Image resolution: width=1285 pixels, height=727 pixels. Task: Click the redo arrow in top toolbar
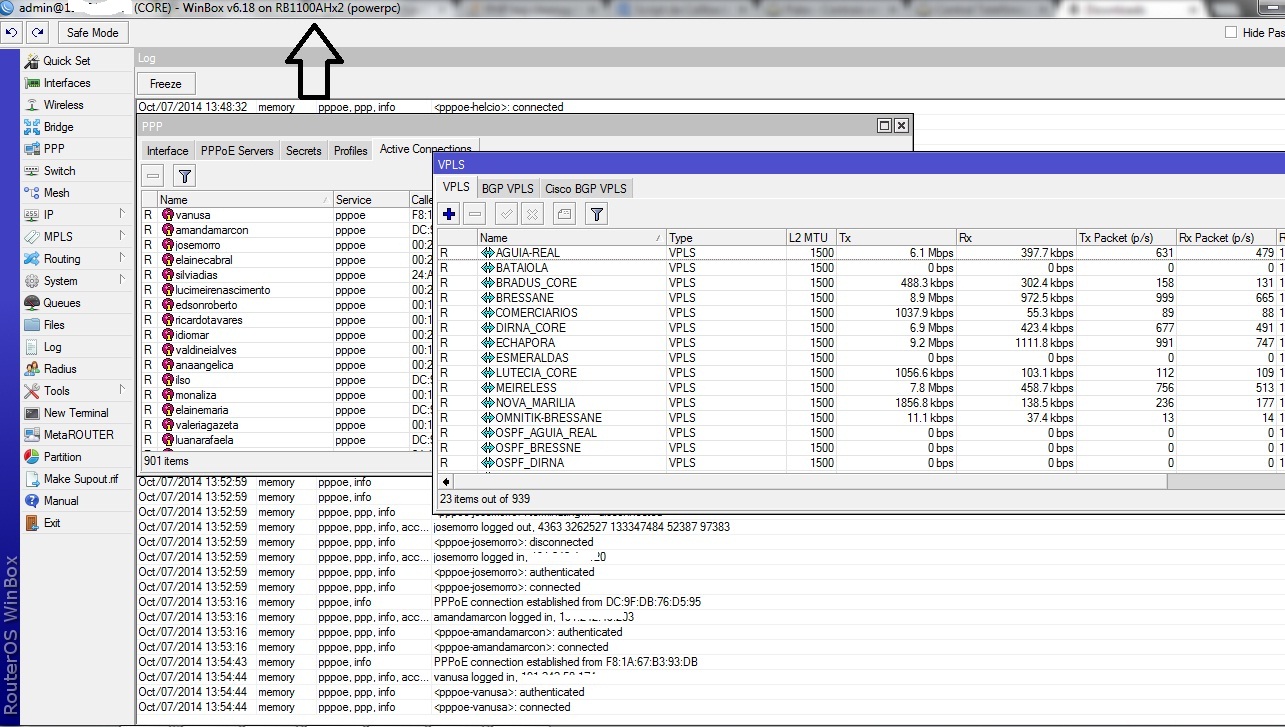37,32
